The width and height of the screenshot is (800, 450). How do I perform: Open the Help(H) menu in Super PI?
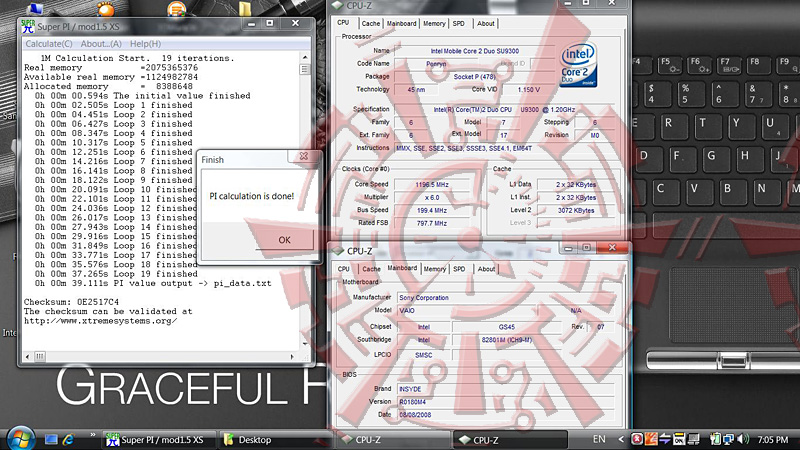pos(145,44)
